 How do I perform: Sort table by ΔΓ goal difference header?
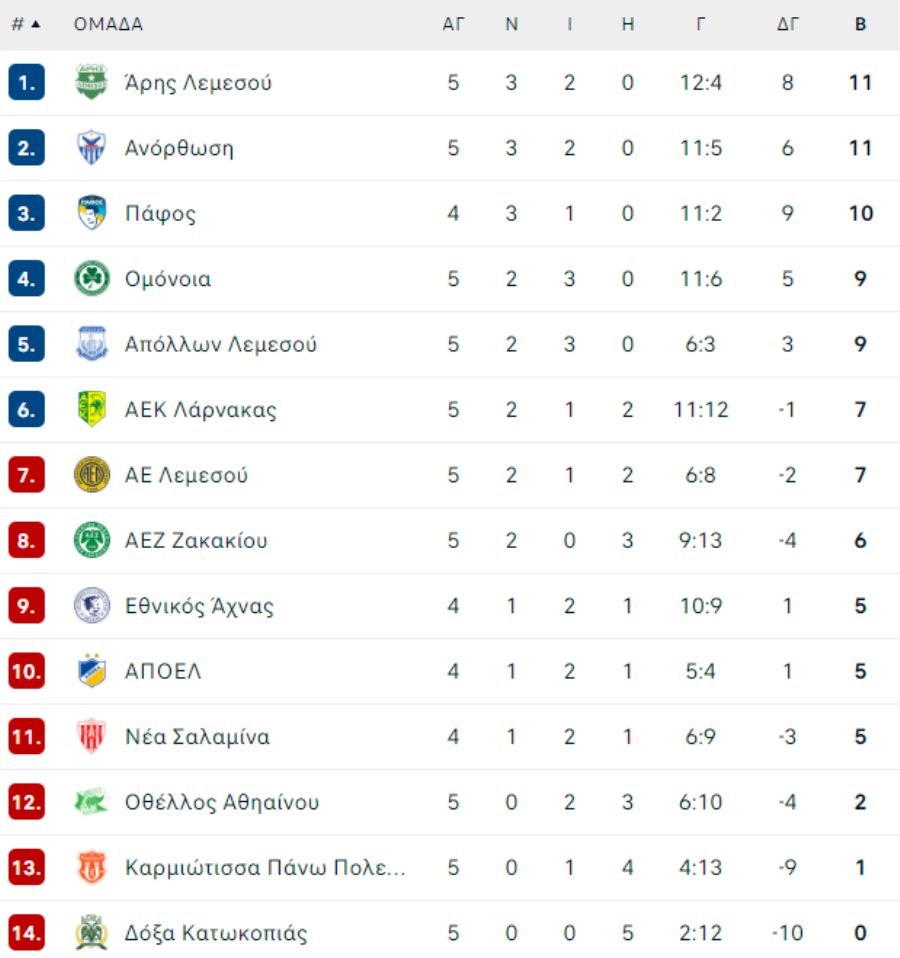(787, 24)
